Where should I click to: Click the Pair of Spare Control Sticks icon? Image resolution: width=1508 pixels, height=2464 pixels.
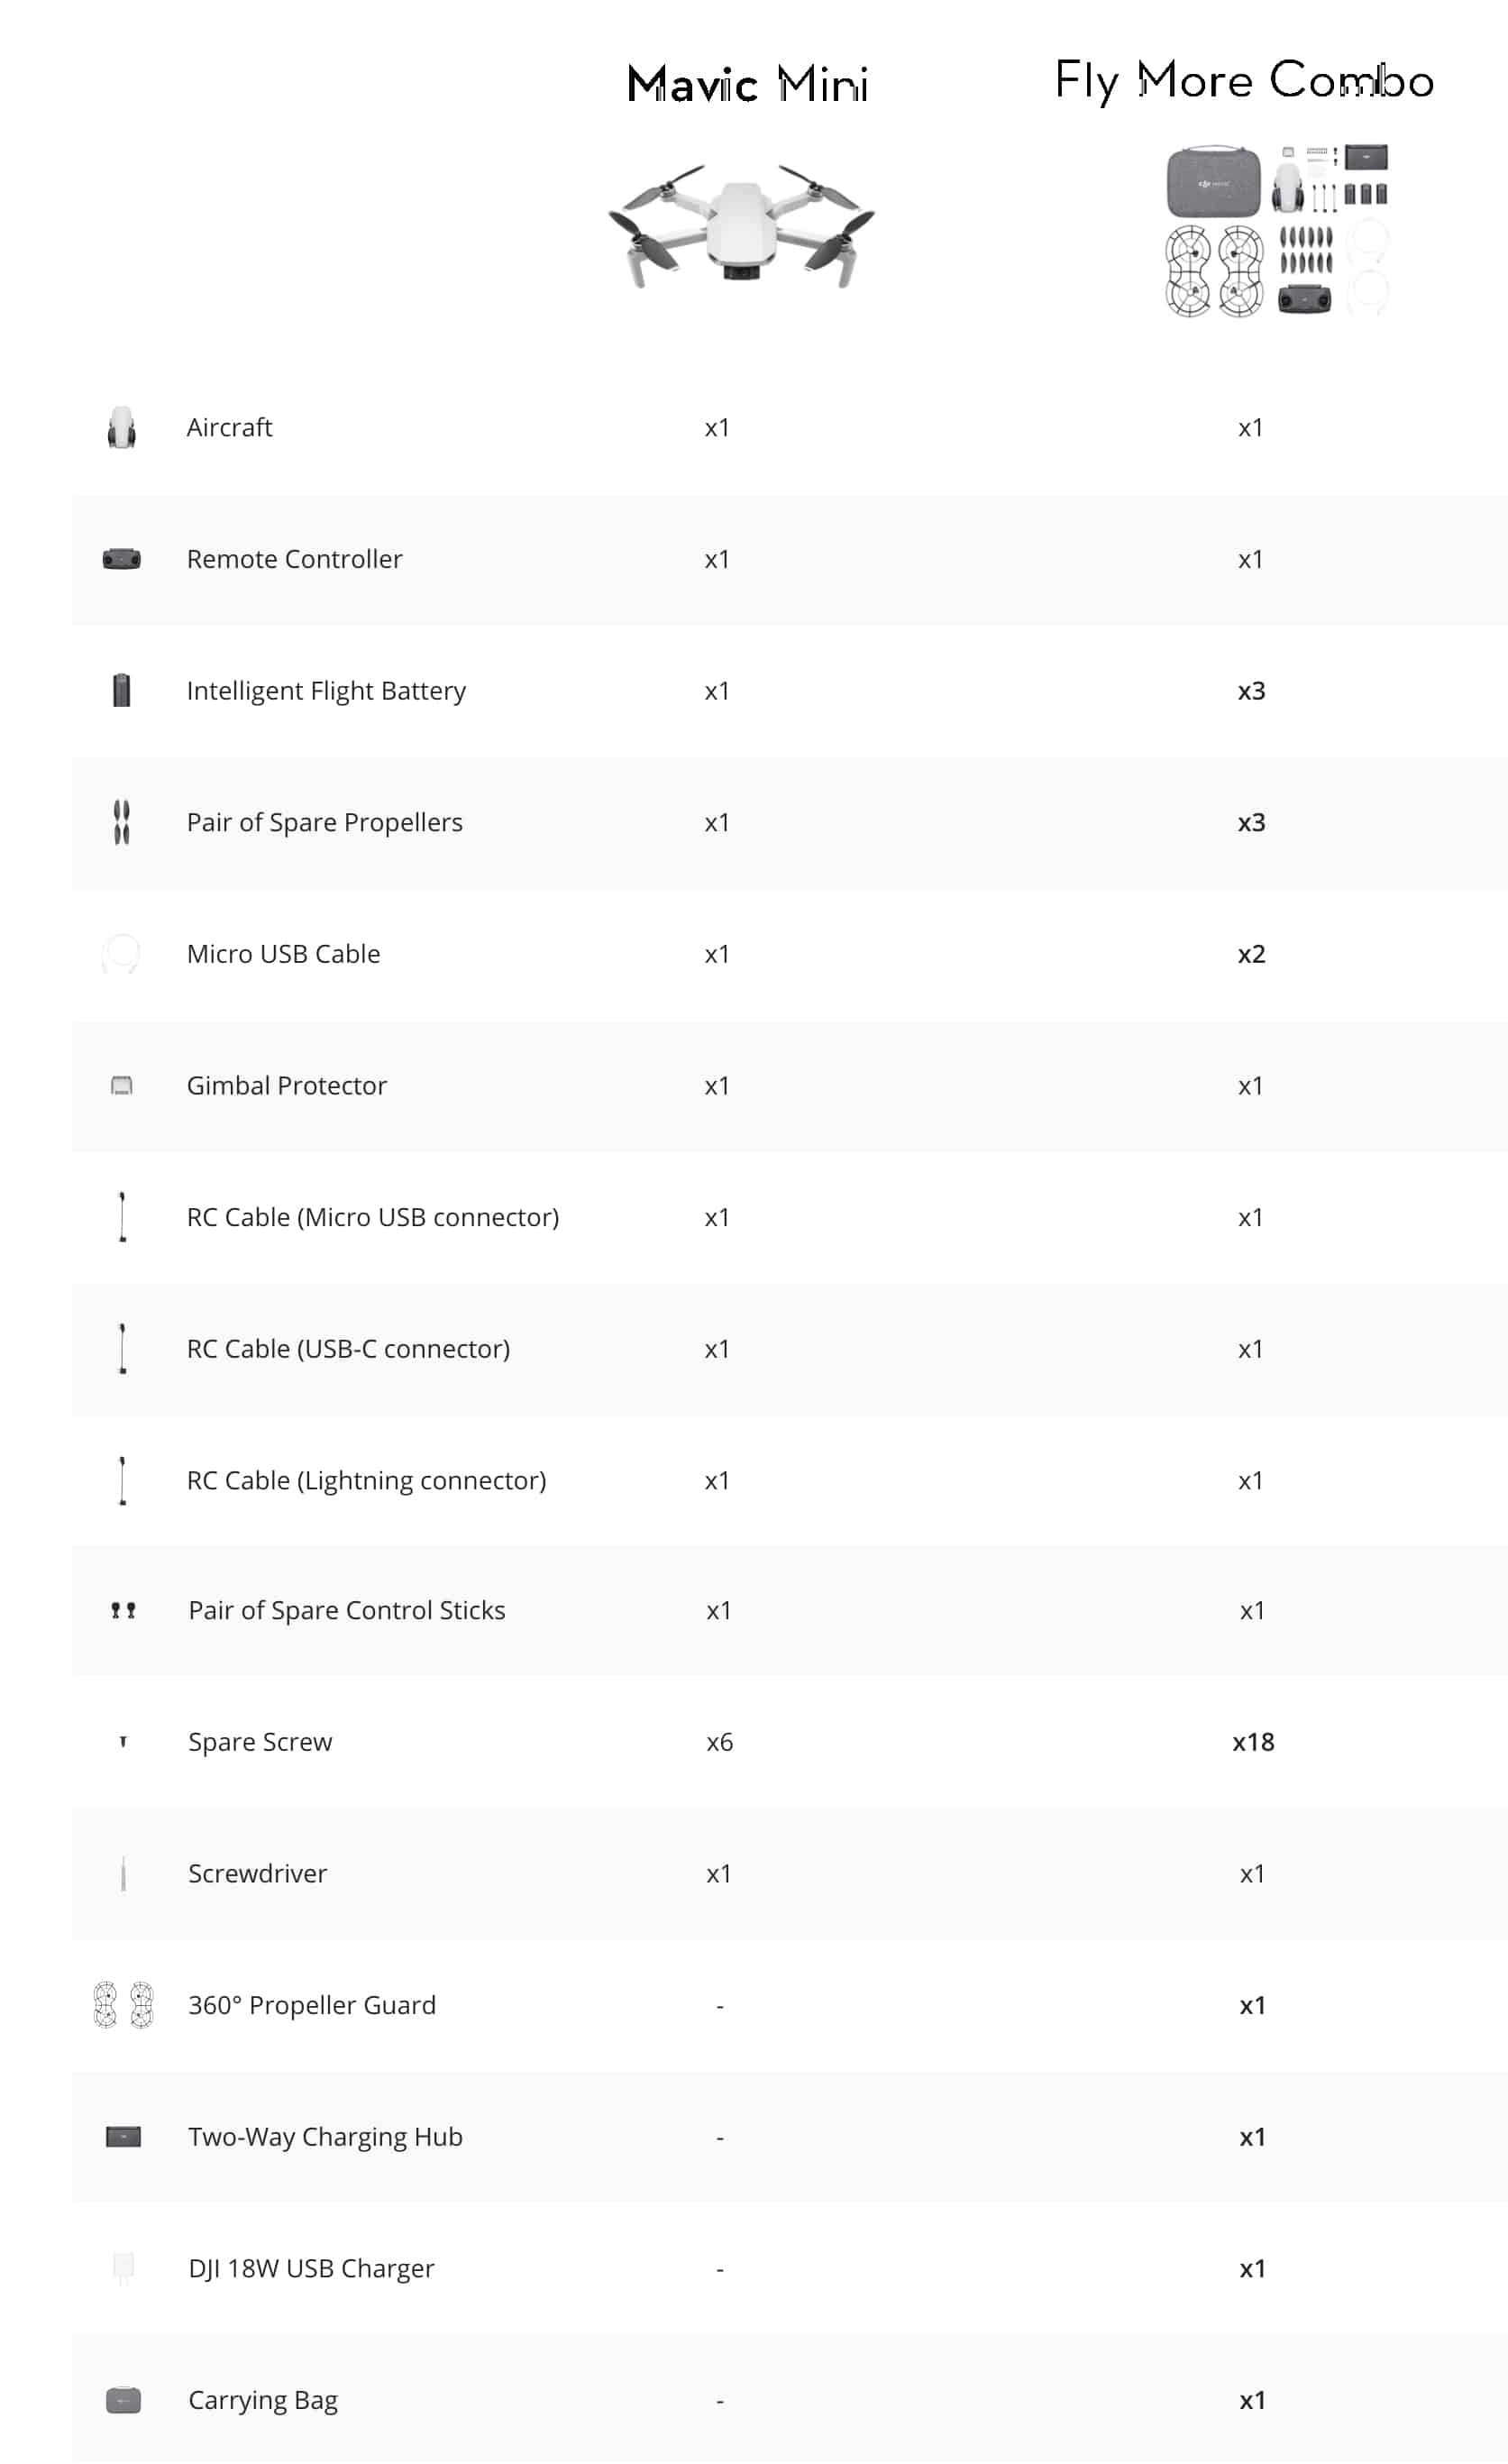123,1610
